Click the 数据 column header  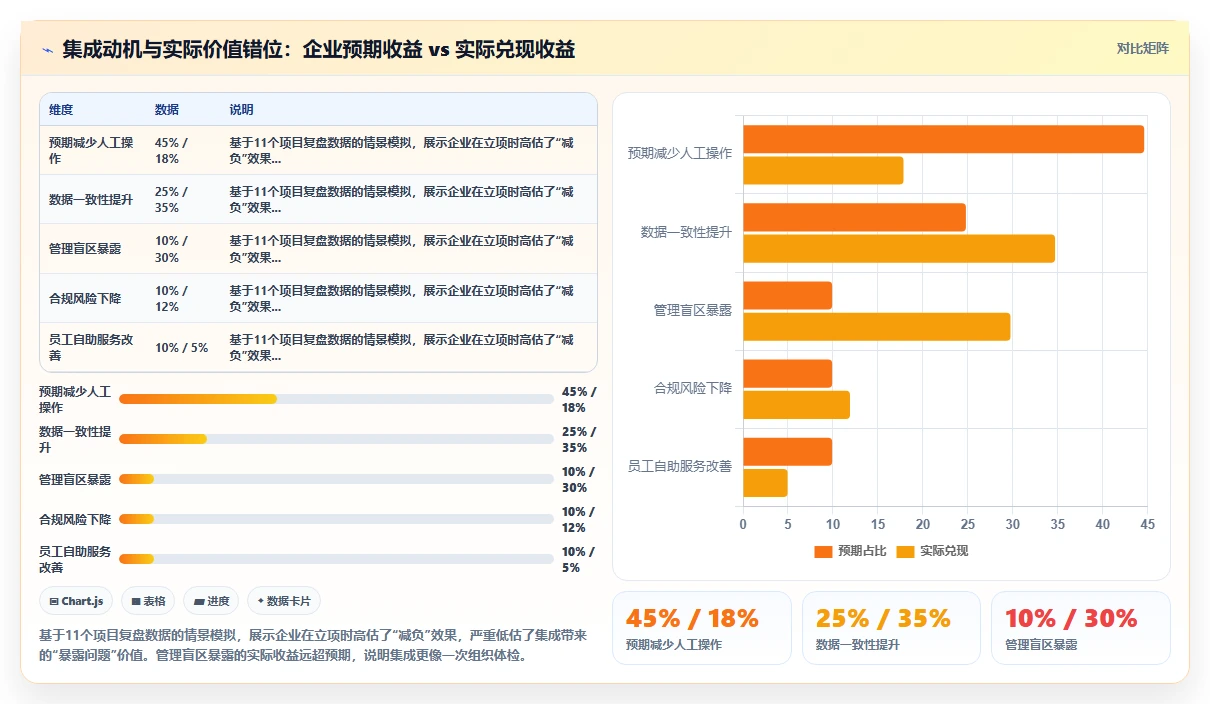(167, 110)
